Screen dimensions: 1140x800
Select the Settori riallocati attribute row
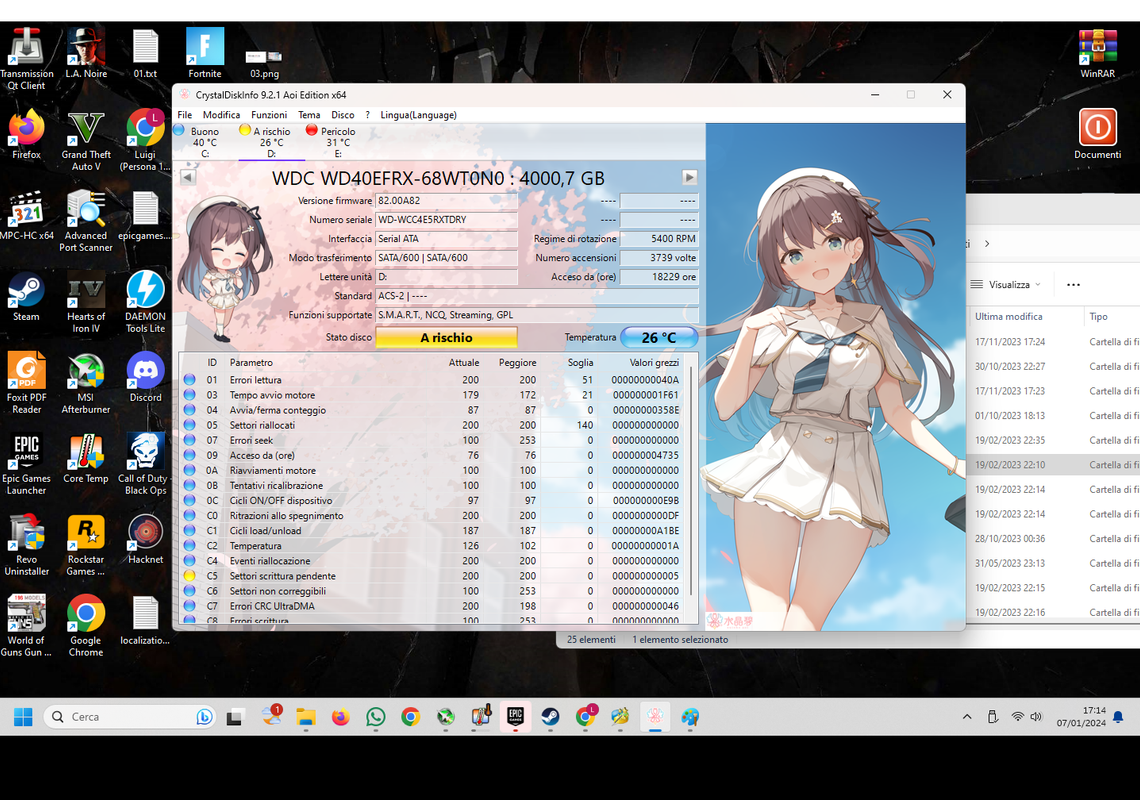tap(434, 425)
